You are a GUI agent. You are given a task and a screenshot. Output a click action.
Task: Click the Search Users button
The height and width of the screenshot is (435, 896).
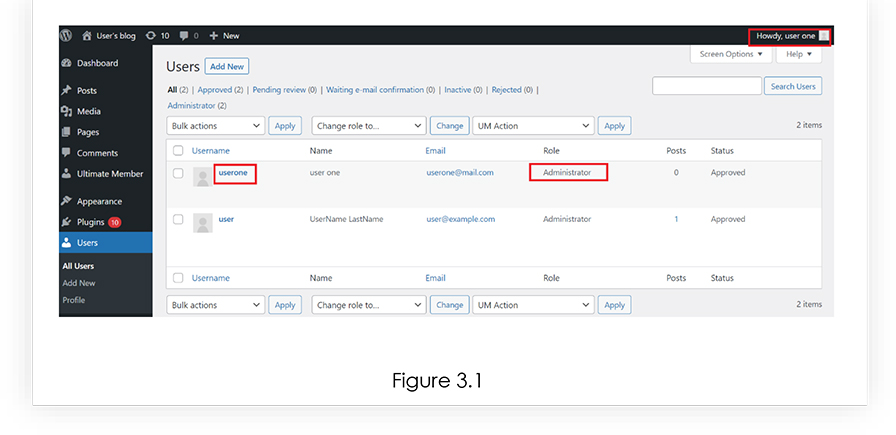pos(793,86)
